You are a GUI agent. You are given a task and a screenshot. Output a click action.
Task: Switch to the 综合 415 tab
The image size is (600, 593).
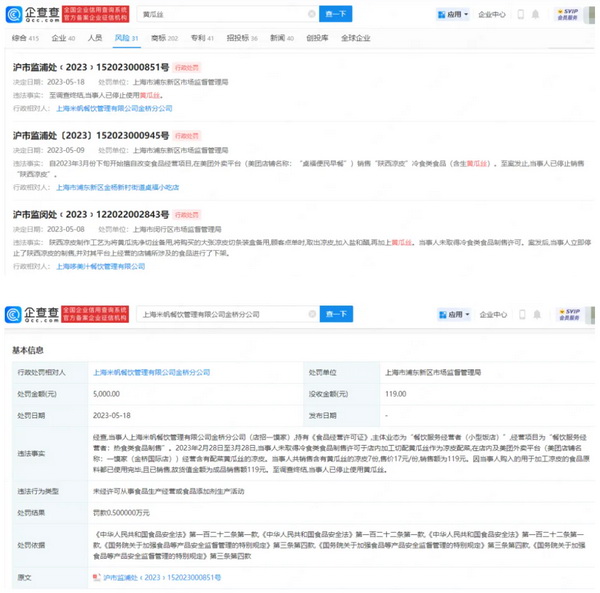25,38
